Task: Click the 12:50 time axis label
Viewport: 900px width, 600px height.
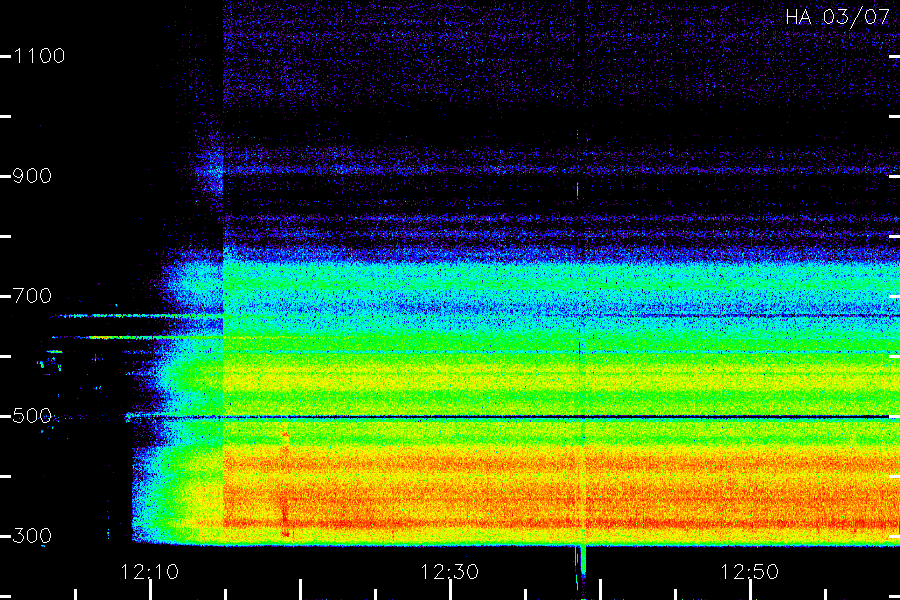Action: (x=749, y=572)
